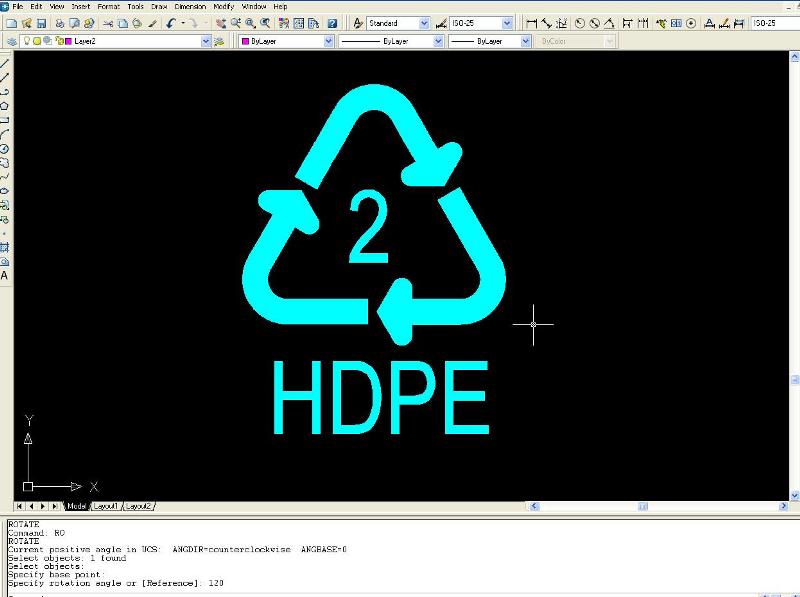The height and width of the screenshot is (597, 800).
Task: Select the Circle tool in the Draw toolbar
Action: point(5,149)
